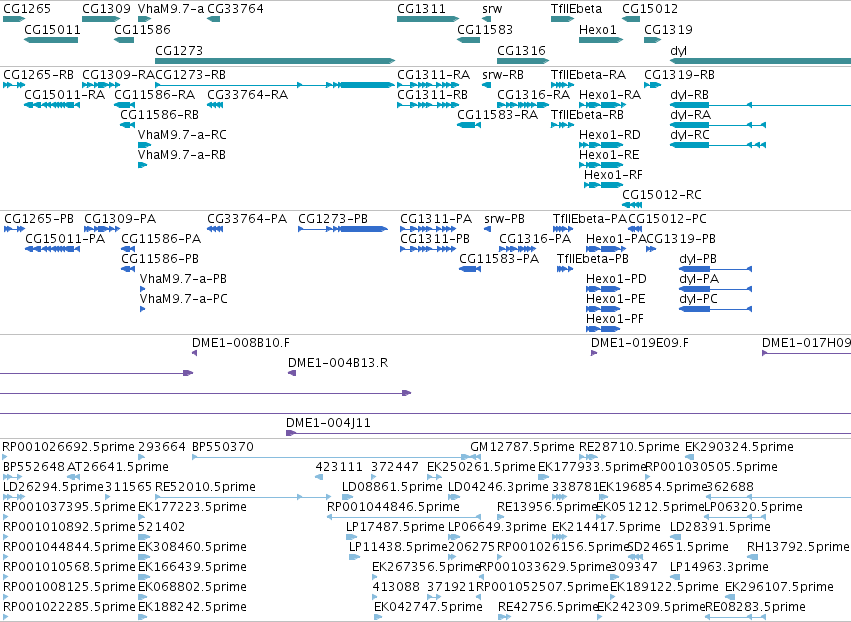Open protein CG15011-PA
851x622 pixels.
click(x=65, y=239)
